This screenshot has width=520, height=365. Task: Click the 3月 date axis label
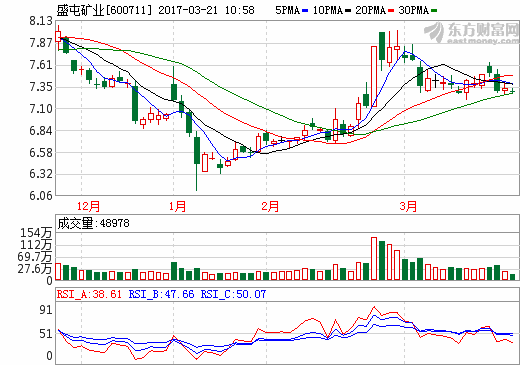click(408, 206)
